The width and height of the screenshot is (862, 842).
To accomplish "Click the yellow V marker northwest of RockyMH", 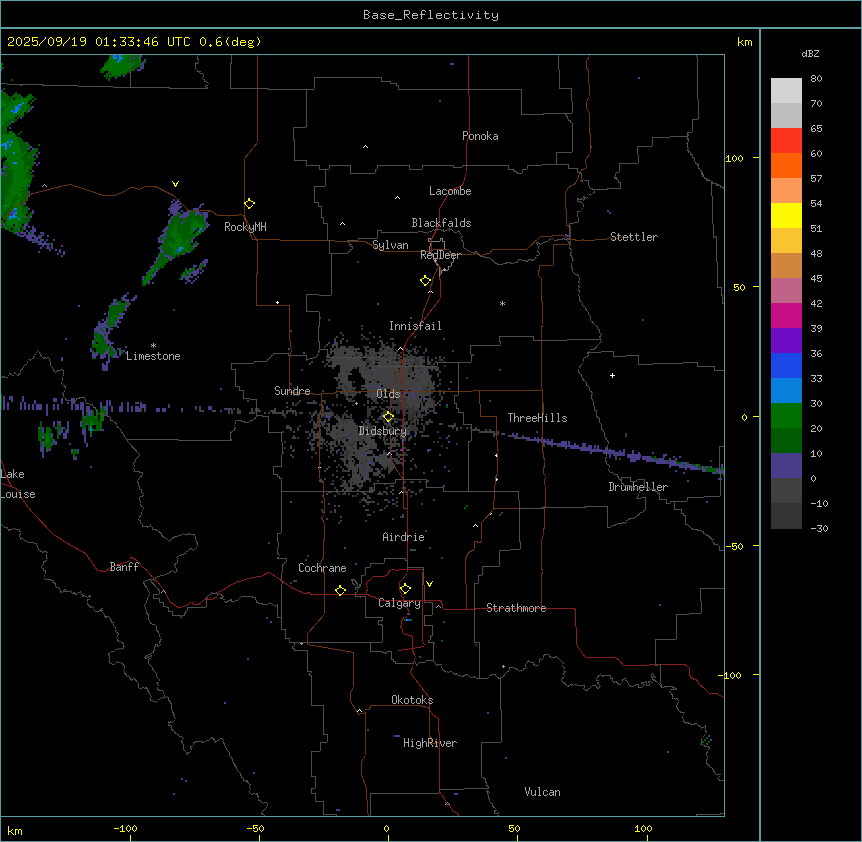I will point(176,184).
